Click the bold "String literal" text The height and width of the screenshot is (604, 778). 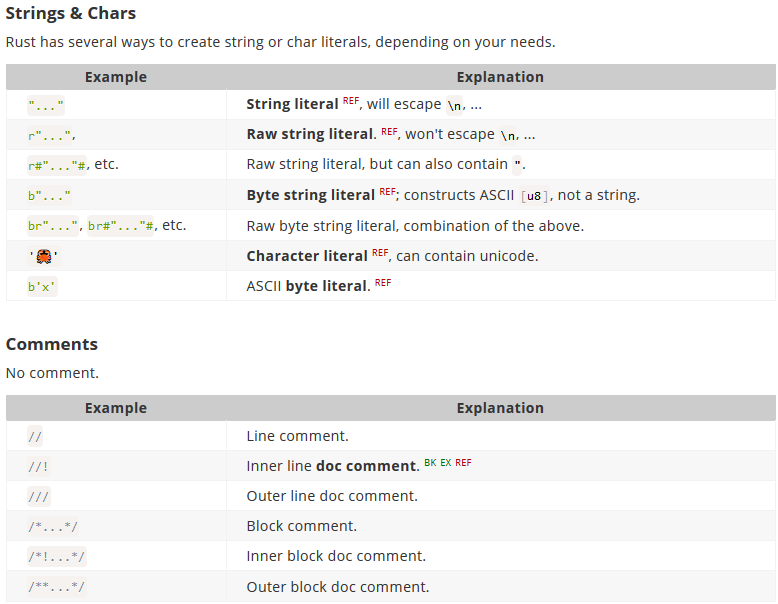pos(292,104)
